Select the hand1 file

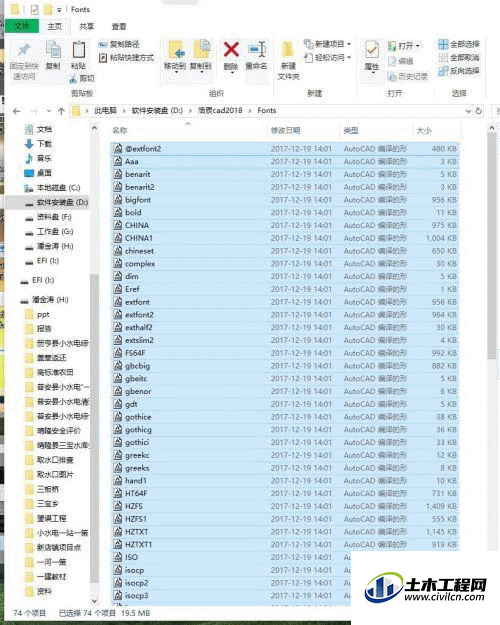pyautogui.click(x=285, y=481)
